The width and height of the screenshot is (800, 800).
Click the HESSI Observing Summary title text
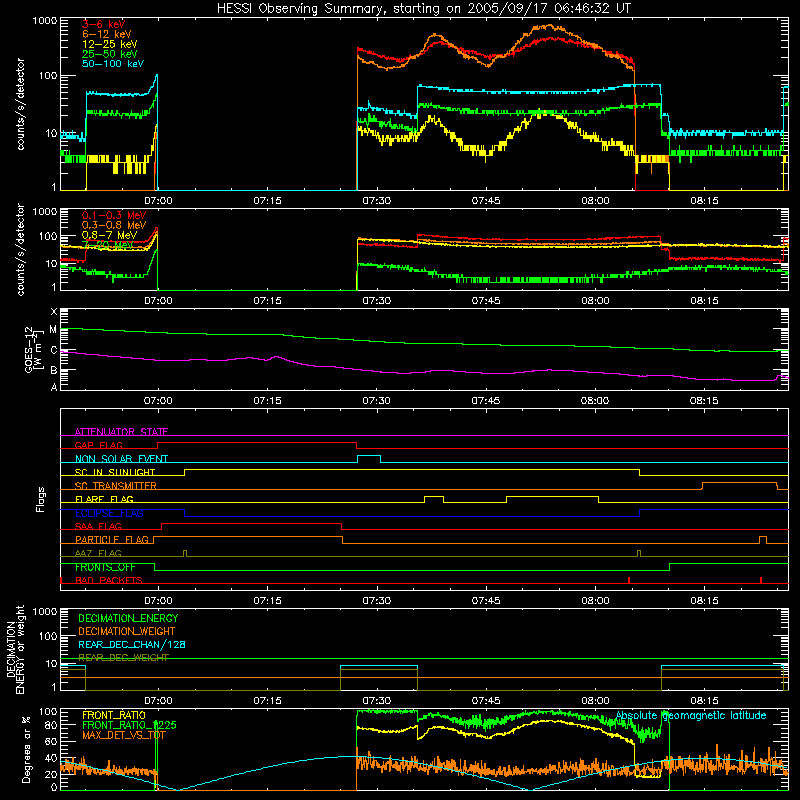click(x=424, y=9)
